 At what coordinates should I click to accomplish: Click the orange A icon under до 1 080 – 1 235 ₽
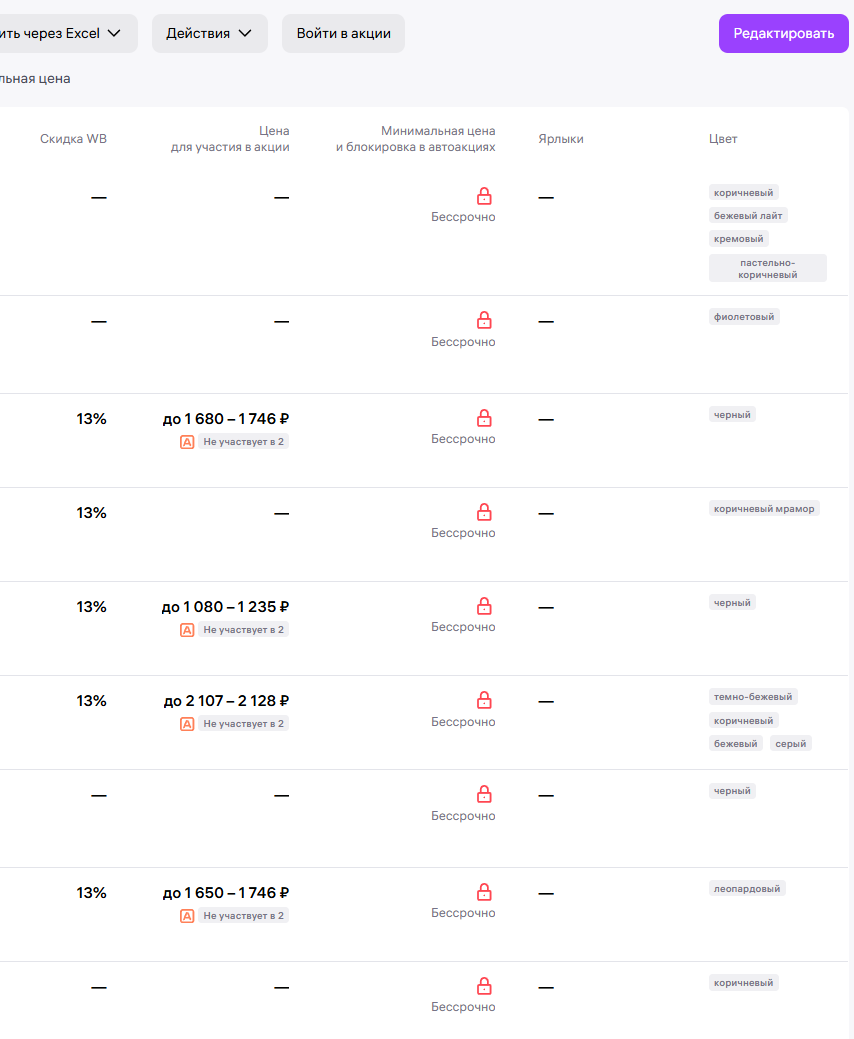pos(187,630)
